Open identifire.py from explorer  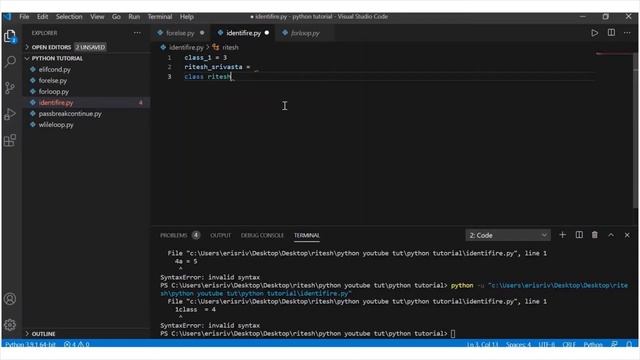pos(56,102)
